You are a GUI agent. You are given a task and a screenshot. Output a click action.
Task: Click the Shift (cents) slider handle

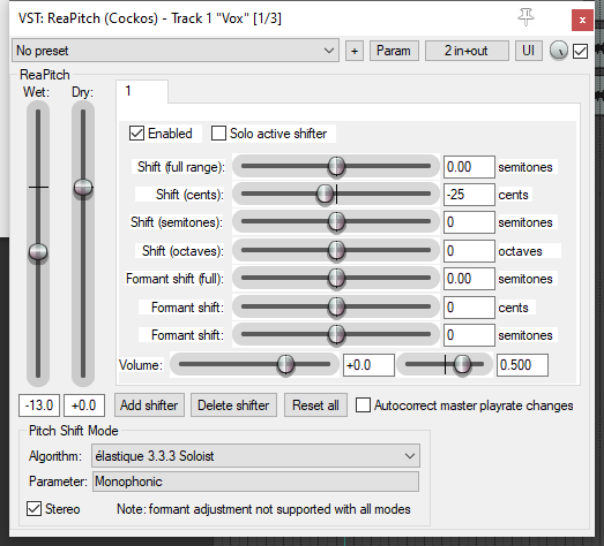click(325, 194)
